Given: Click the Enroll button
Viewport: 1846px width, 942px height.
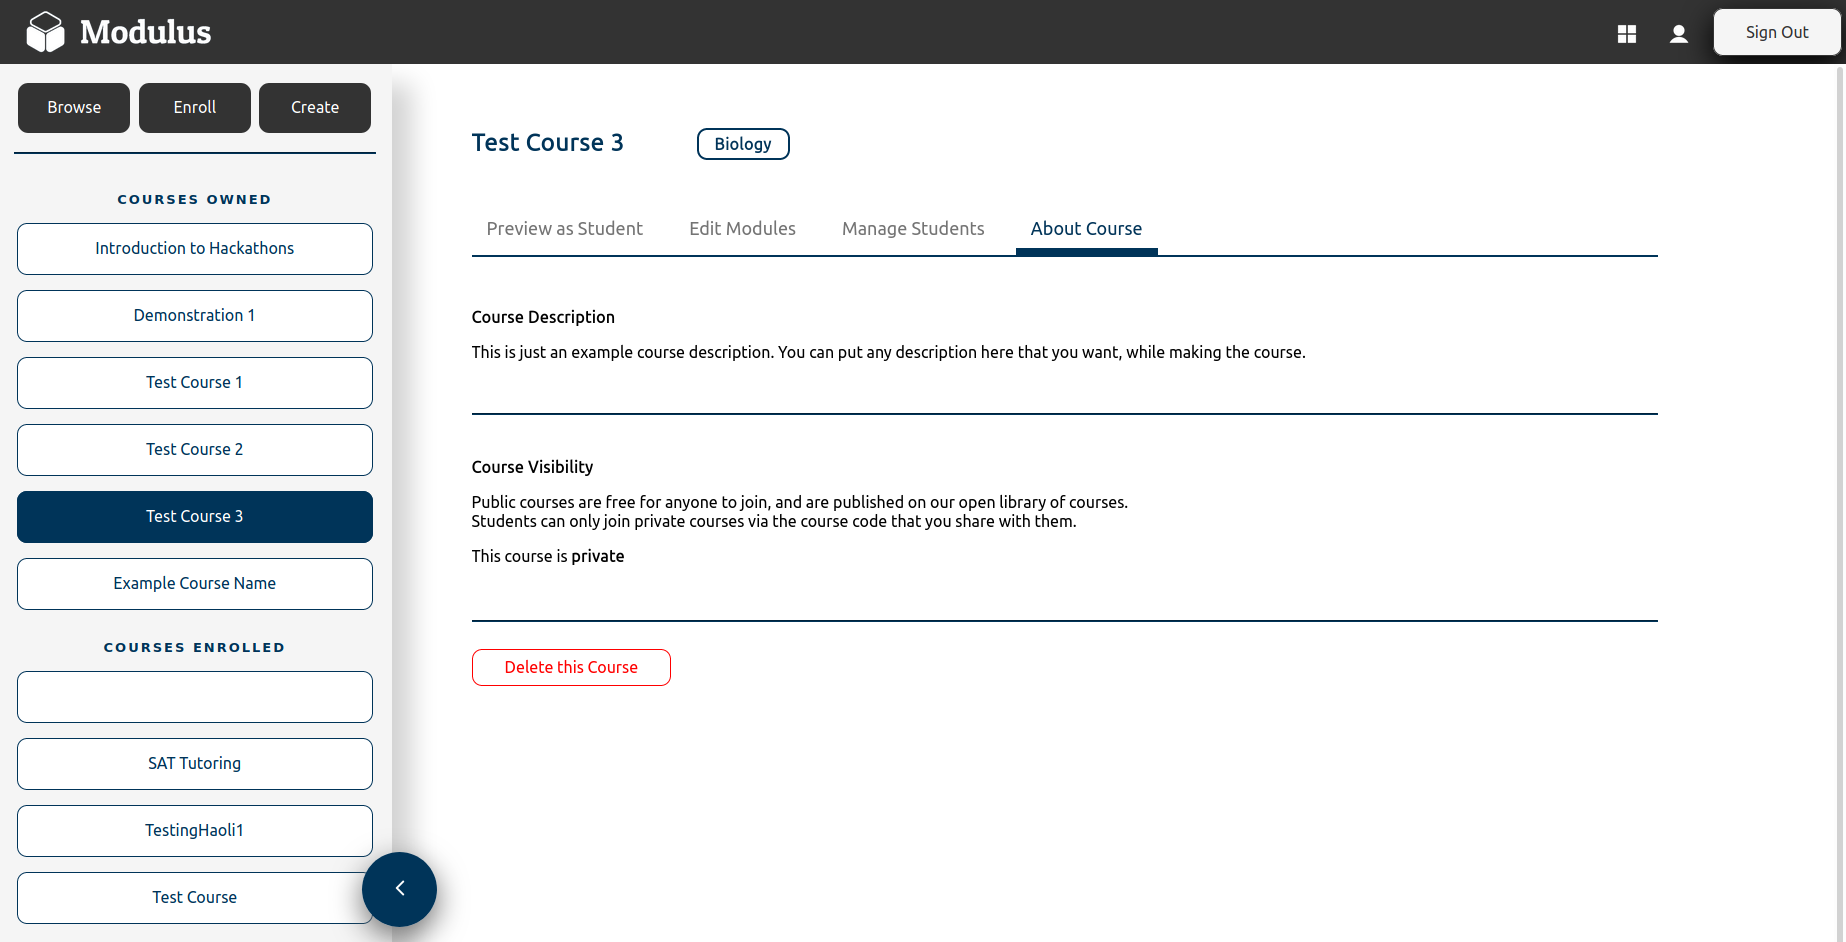Looking at the screenshot, I should pyautogui.click(x=195, y=108).
